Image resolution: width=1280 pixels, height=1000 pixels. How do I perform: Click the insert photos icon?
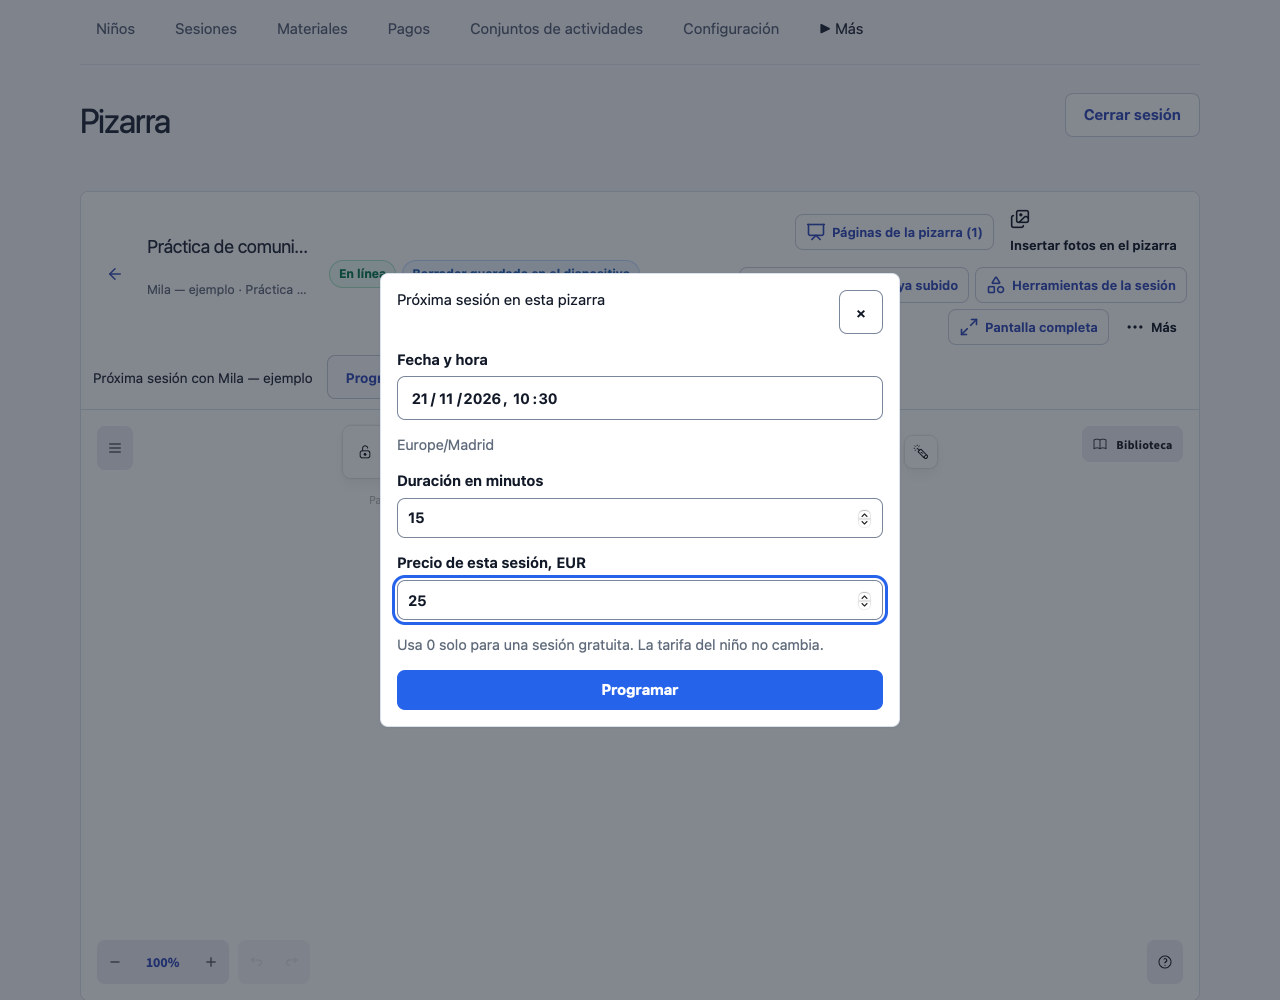(1020, 219)
